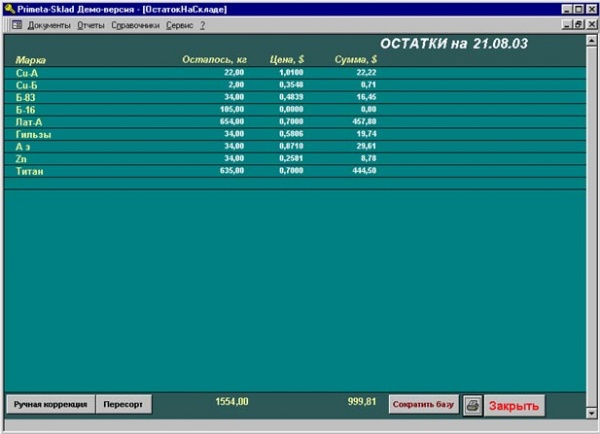The width and height of the screenshot is (600, 434).
Task: Click the ОСТАТКИ на 21.08.03 heading
Action: pos(454,44)
